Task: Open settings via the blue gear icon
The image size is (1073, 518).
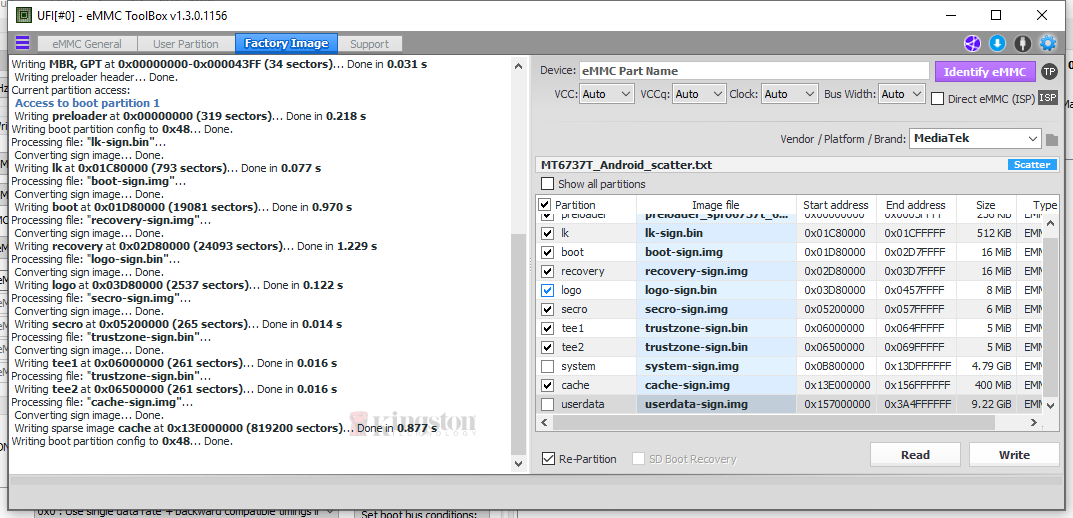Action: click(1048, 44)
